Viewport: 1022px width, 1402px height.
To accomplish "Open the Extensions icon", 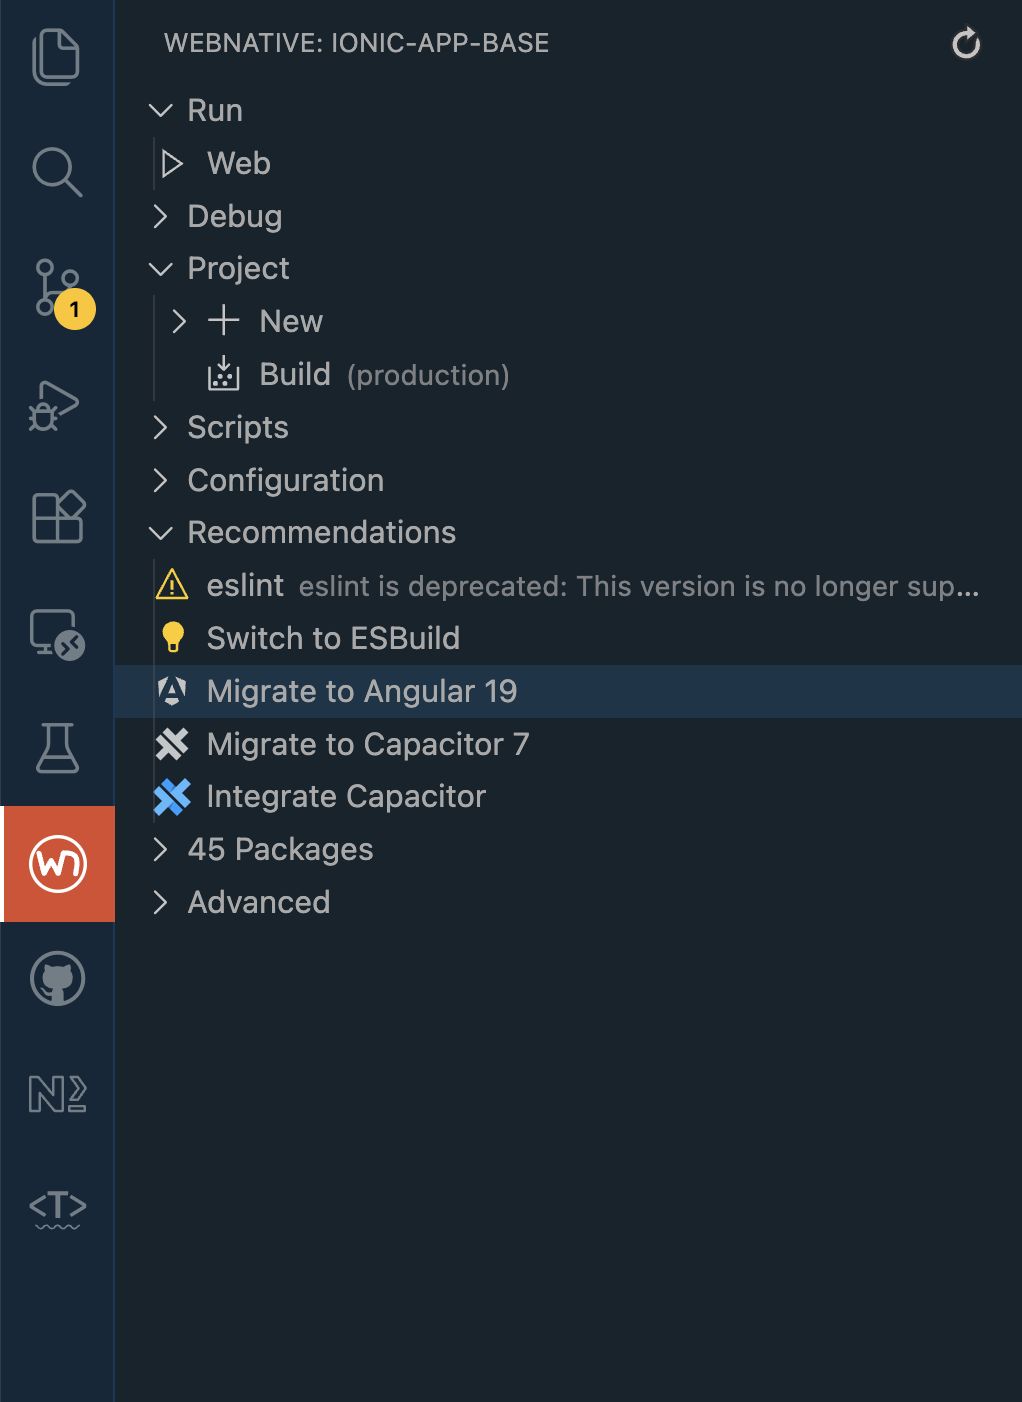I will [57, 518].
